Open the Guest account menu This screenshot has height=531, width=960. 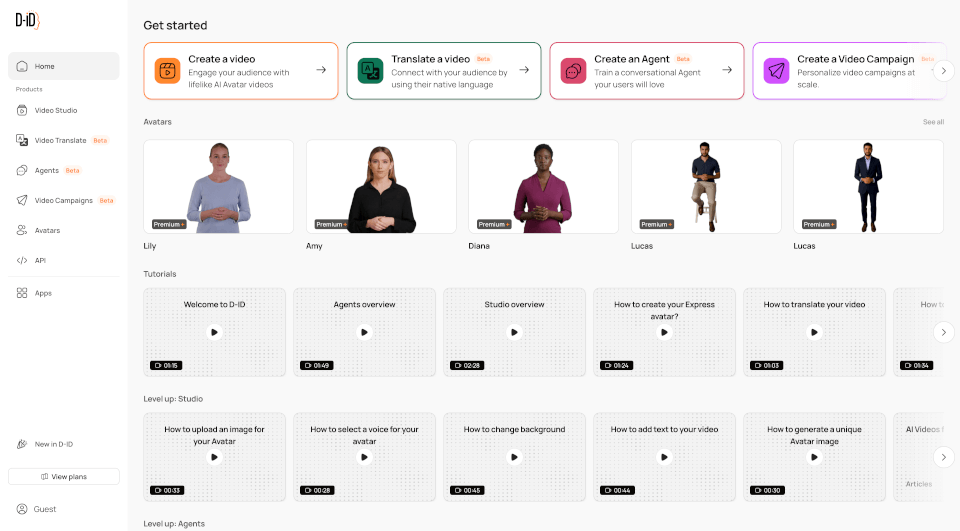coord(45,509)
